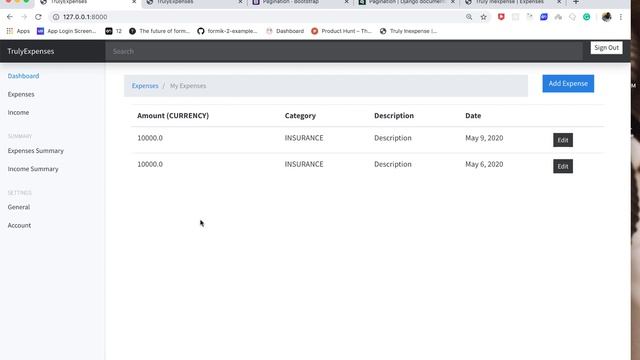Click the 127.0.0.1:8000 address bar
640x360 pixels.
click(x=261, y=17)
